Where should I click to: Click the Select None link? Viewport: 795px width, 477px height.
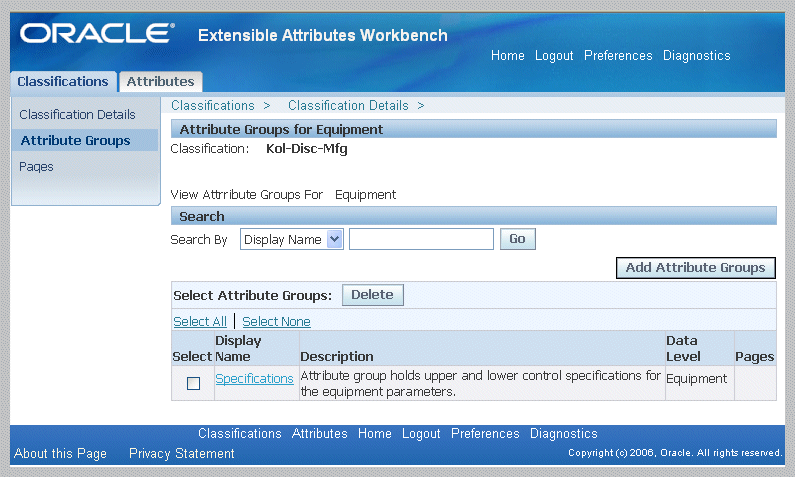click(x=276, y=321)
